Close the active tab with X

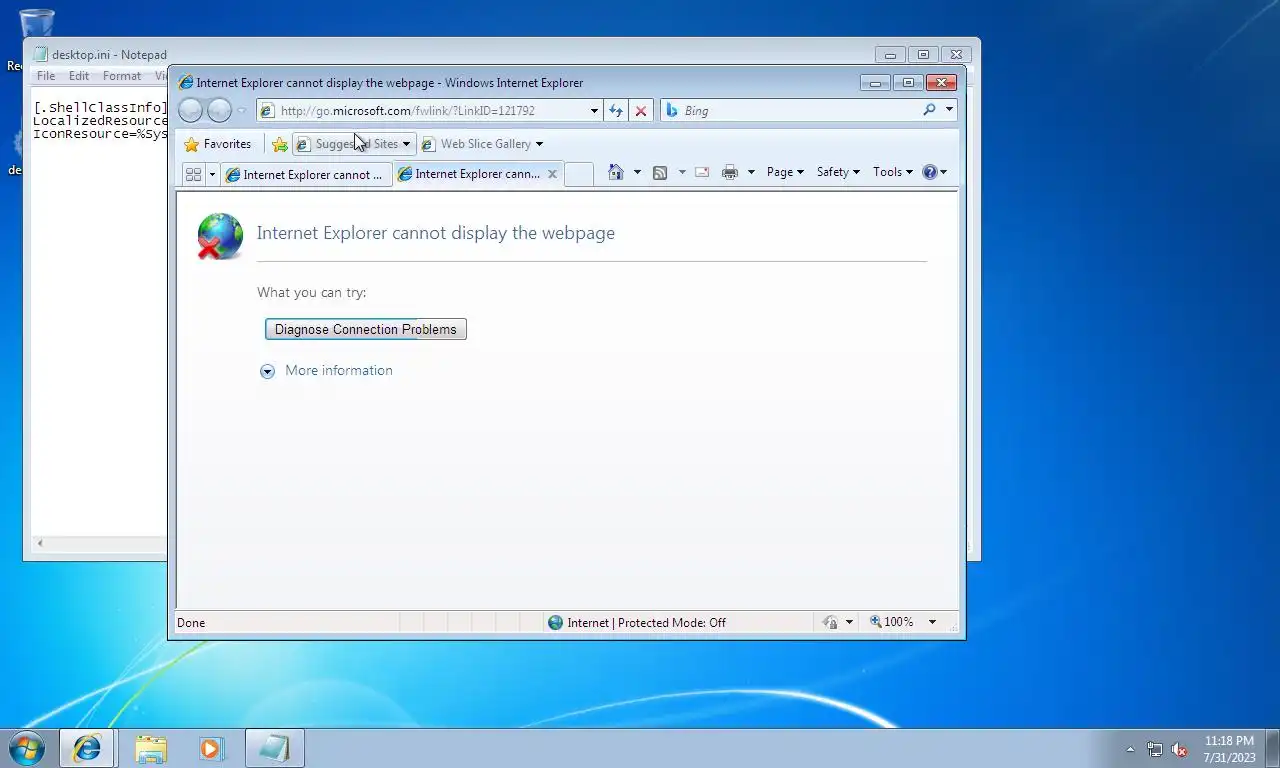[x=552, y=174]
